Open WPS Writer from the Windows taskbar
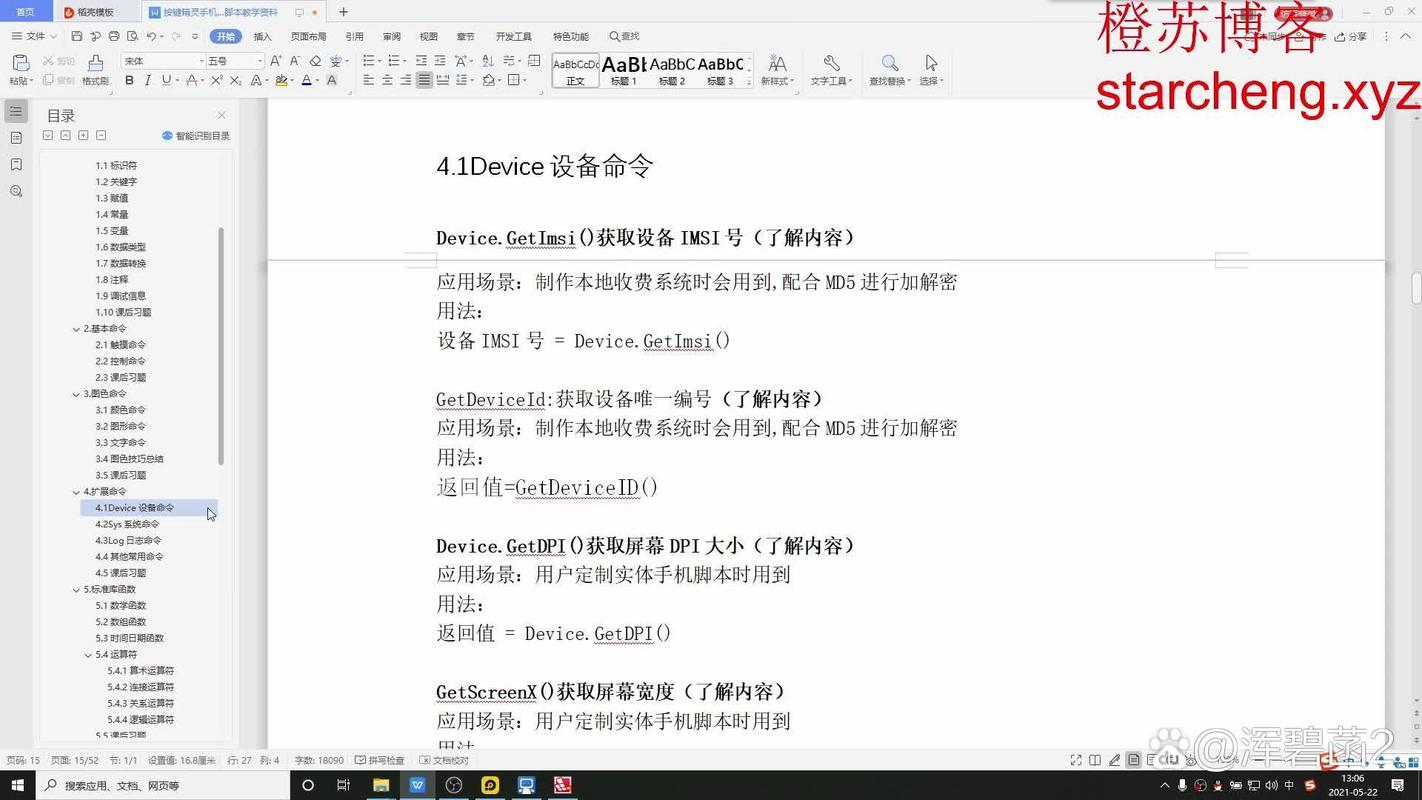The image size is (1422, 800). [417, 785]
